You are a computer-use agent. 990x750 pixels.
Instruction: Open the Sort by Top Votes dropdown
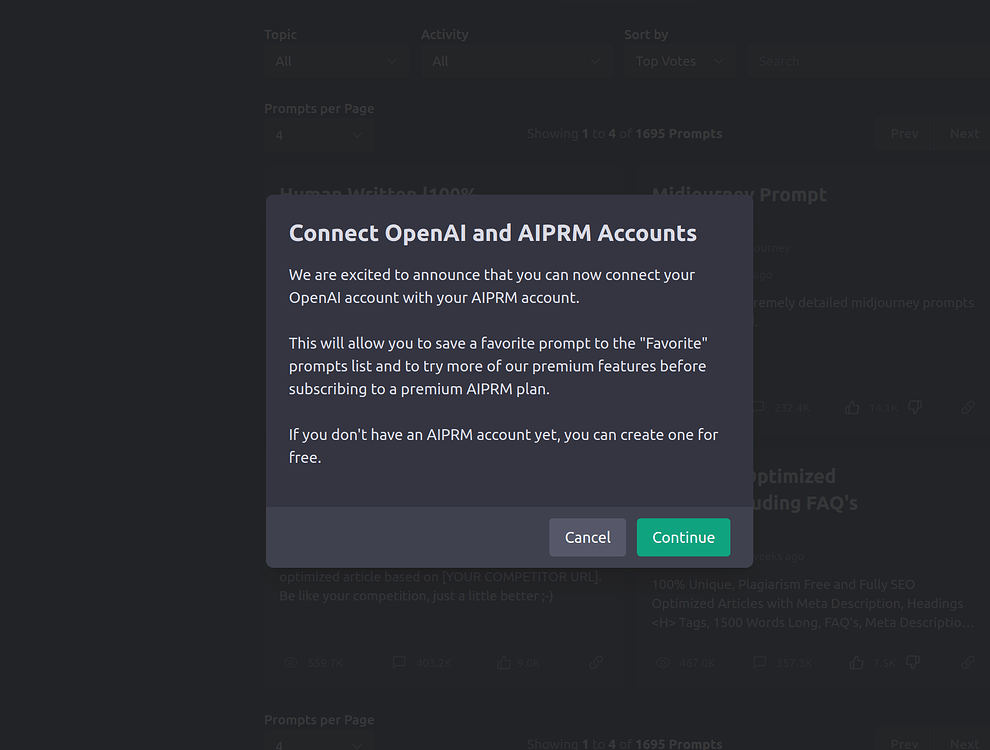tap(680, 61)
